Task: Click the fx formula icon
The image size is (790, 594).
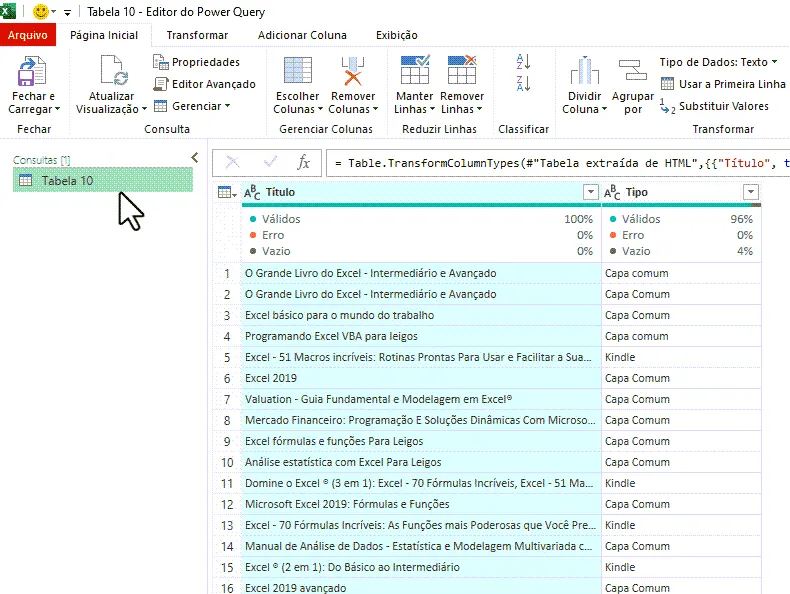Action: click(303, 162)
